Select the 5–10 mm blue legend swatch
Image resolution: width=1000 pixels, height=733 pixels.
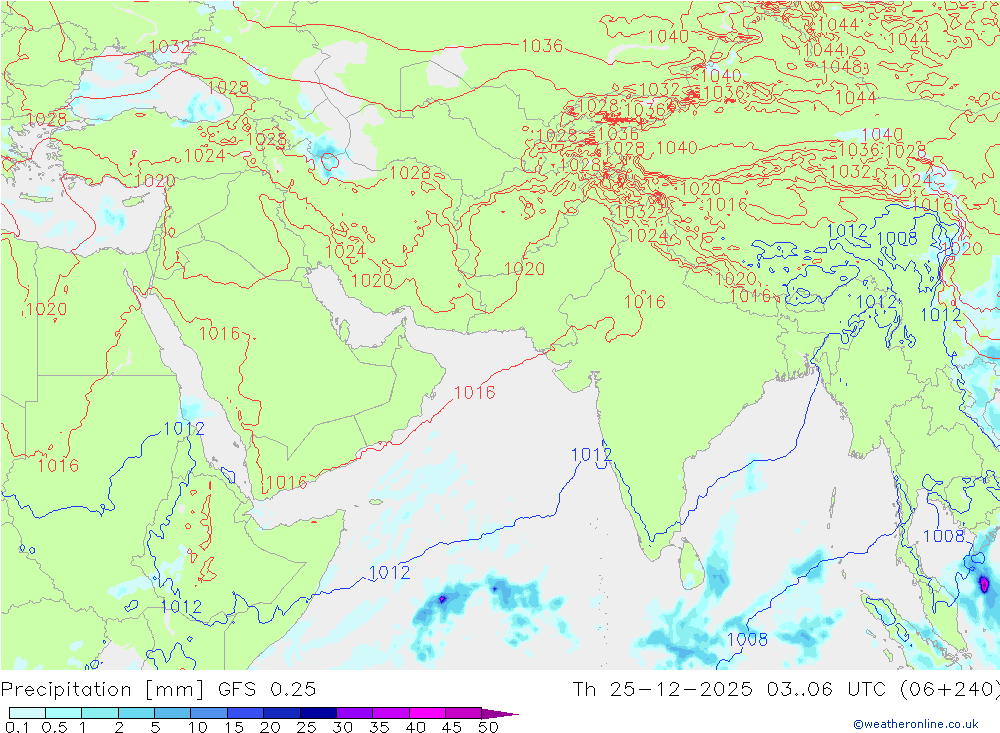(173, 713)
